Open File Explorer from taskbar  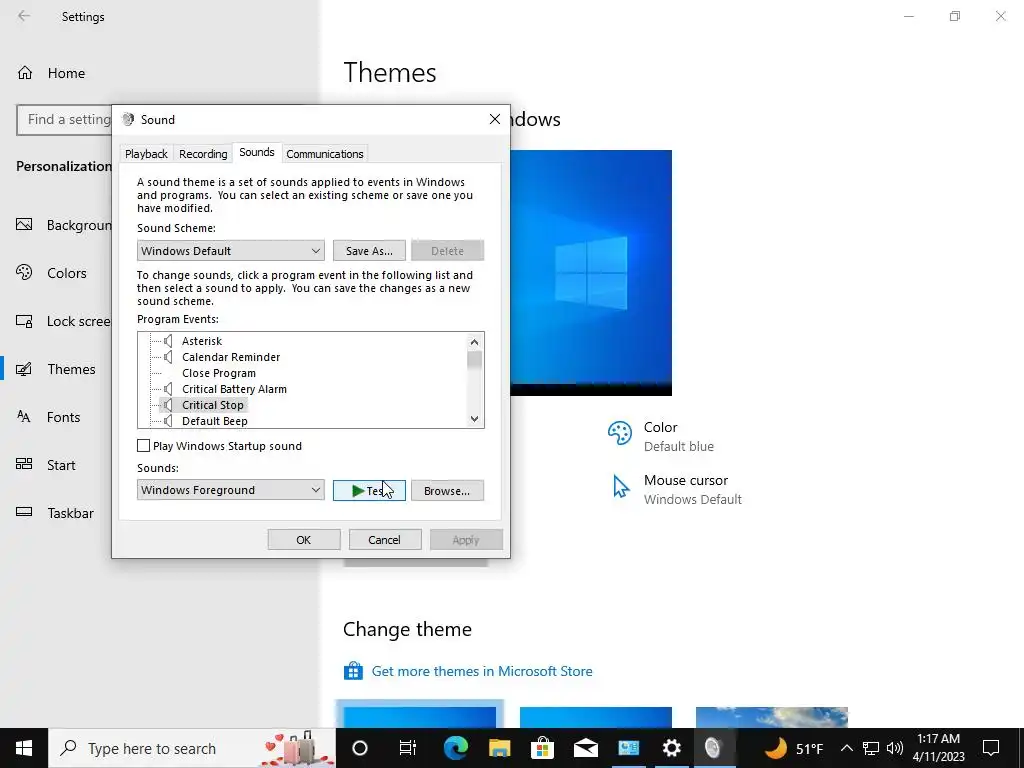[500, 748]
